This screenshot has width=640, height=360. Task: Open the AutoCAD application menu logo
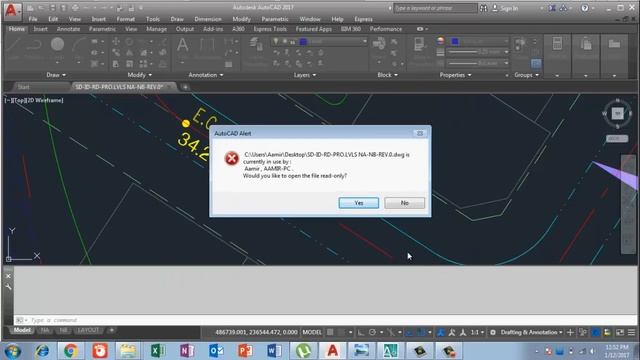pyautogui.click(x=11, y=11)
